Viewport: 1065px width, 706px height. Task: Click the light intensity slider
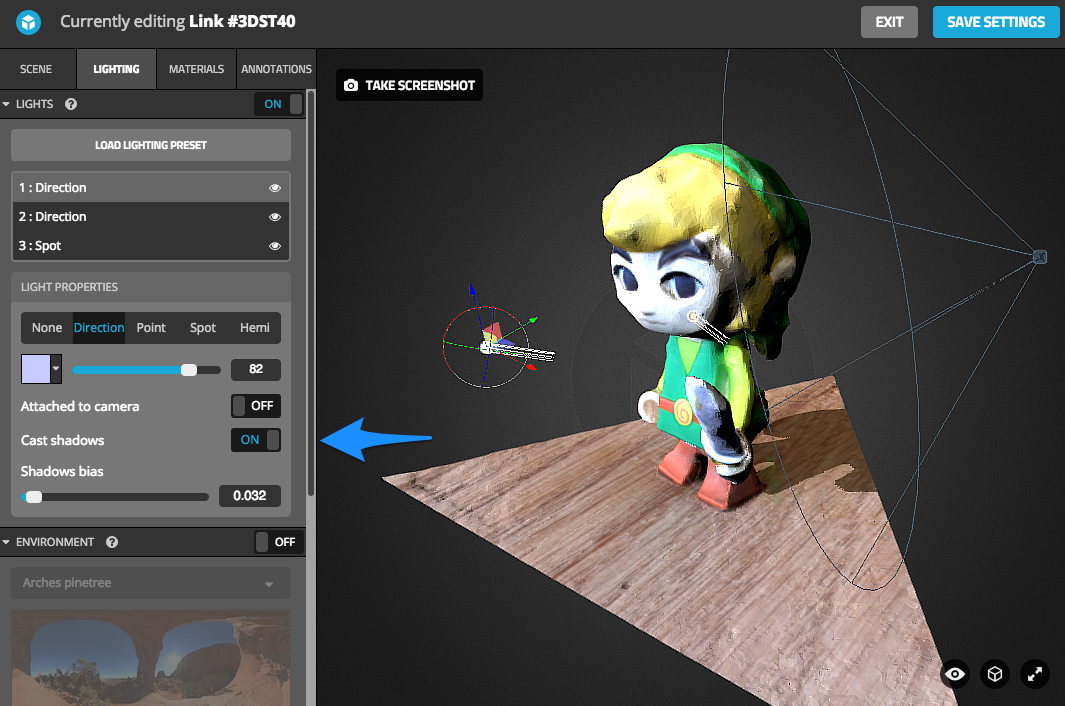tap(147, 369)
